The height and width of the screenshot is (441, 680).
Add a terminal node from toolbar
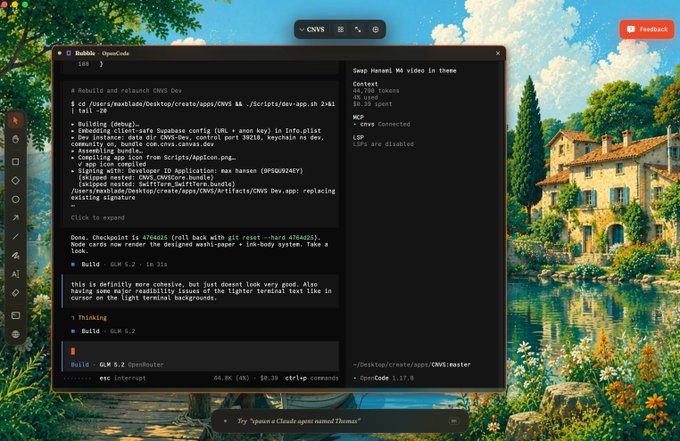coord(16,315)
